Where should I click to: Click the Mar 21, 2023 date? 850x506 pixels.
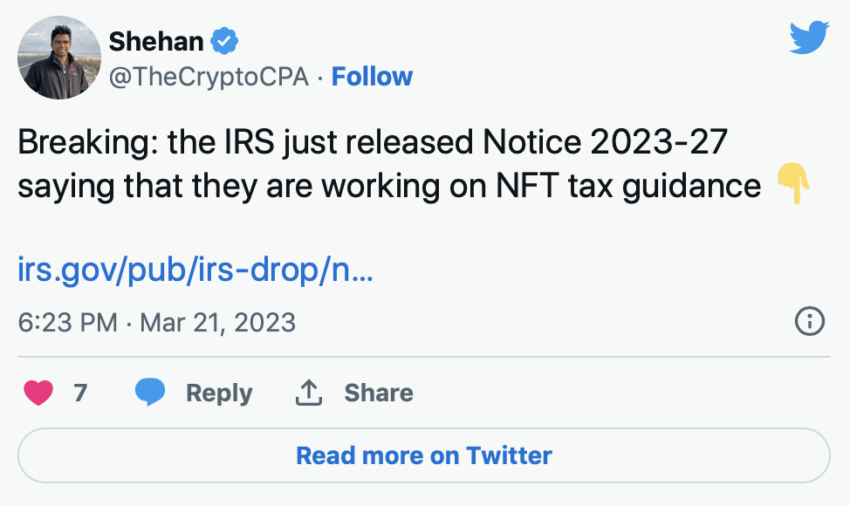[x=217, y=322]
